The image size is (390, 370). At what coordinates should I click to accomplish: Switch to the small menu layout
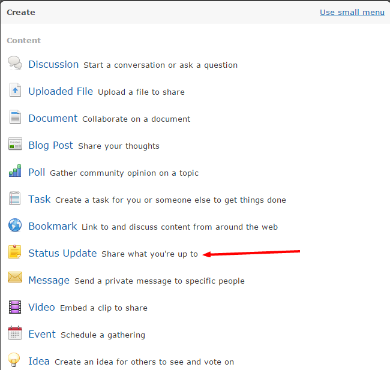pos(352,12)
